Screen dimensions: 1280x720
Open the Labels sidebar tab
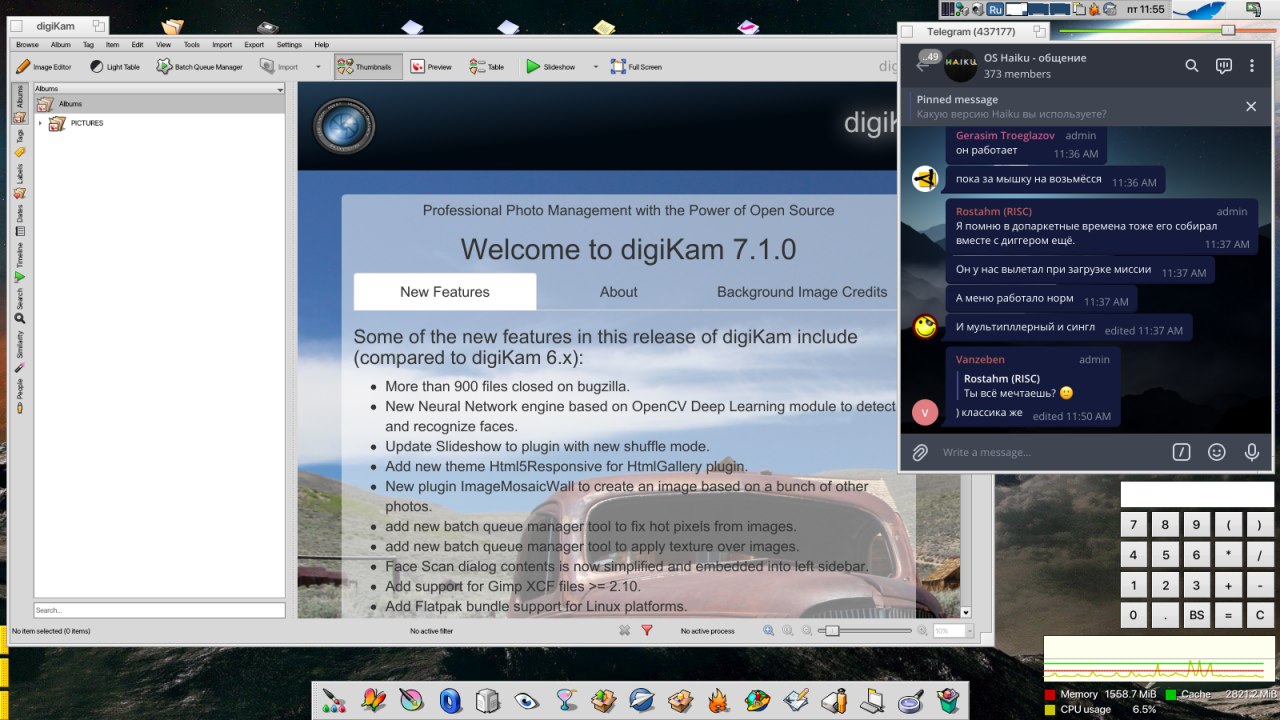tap(19, 181)
